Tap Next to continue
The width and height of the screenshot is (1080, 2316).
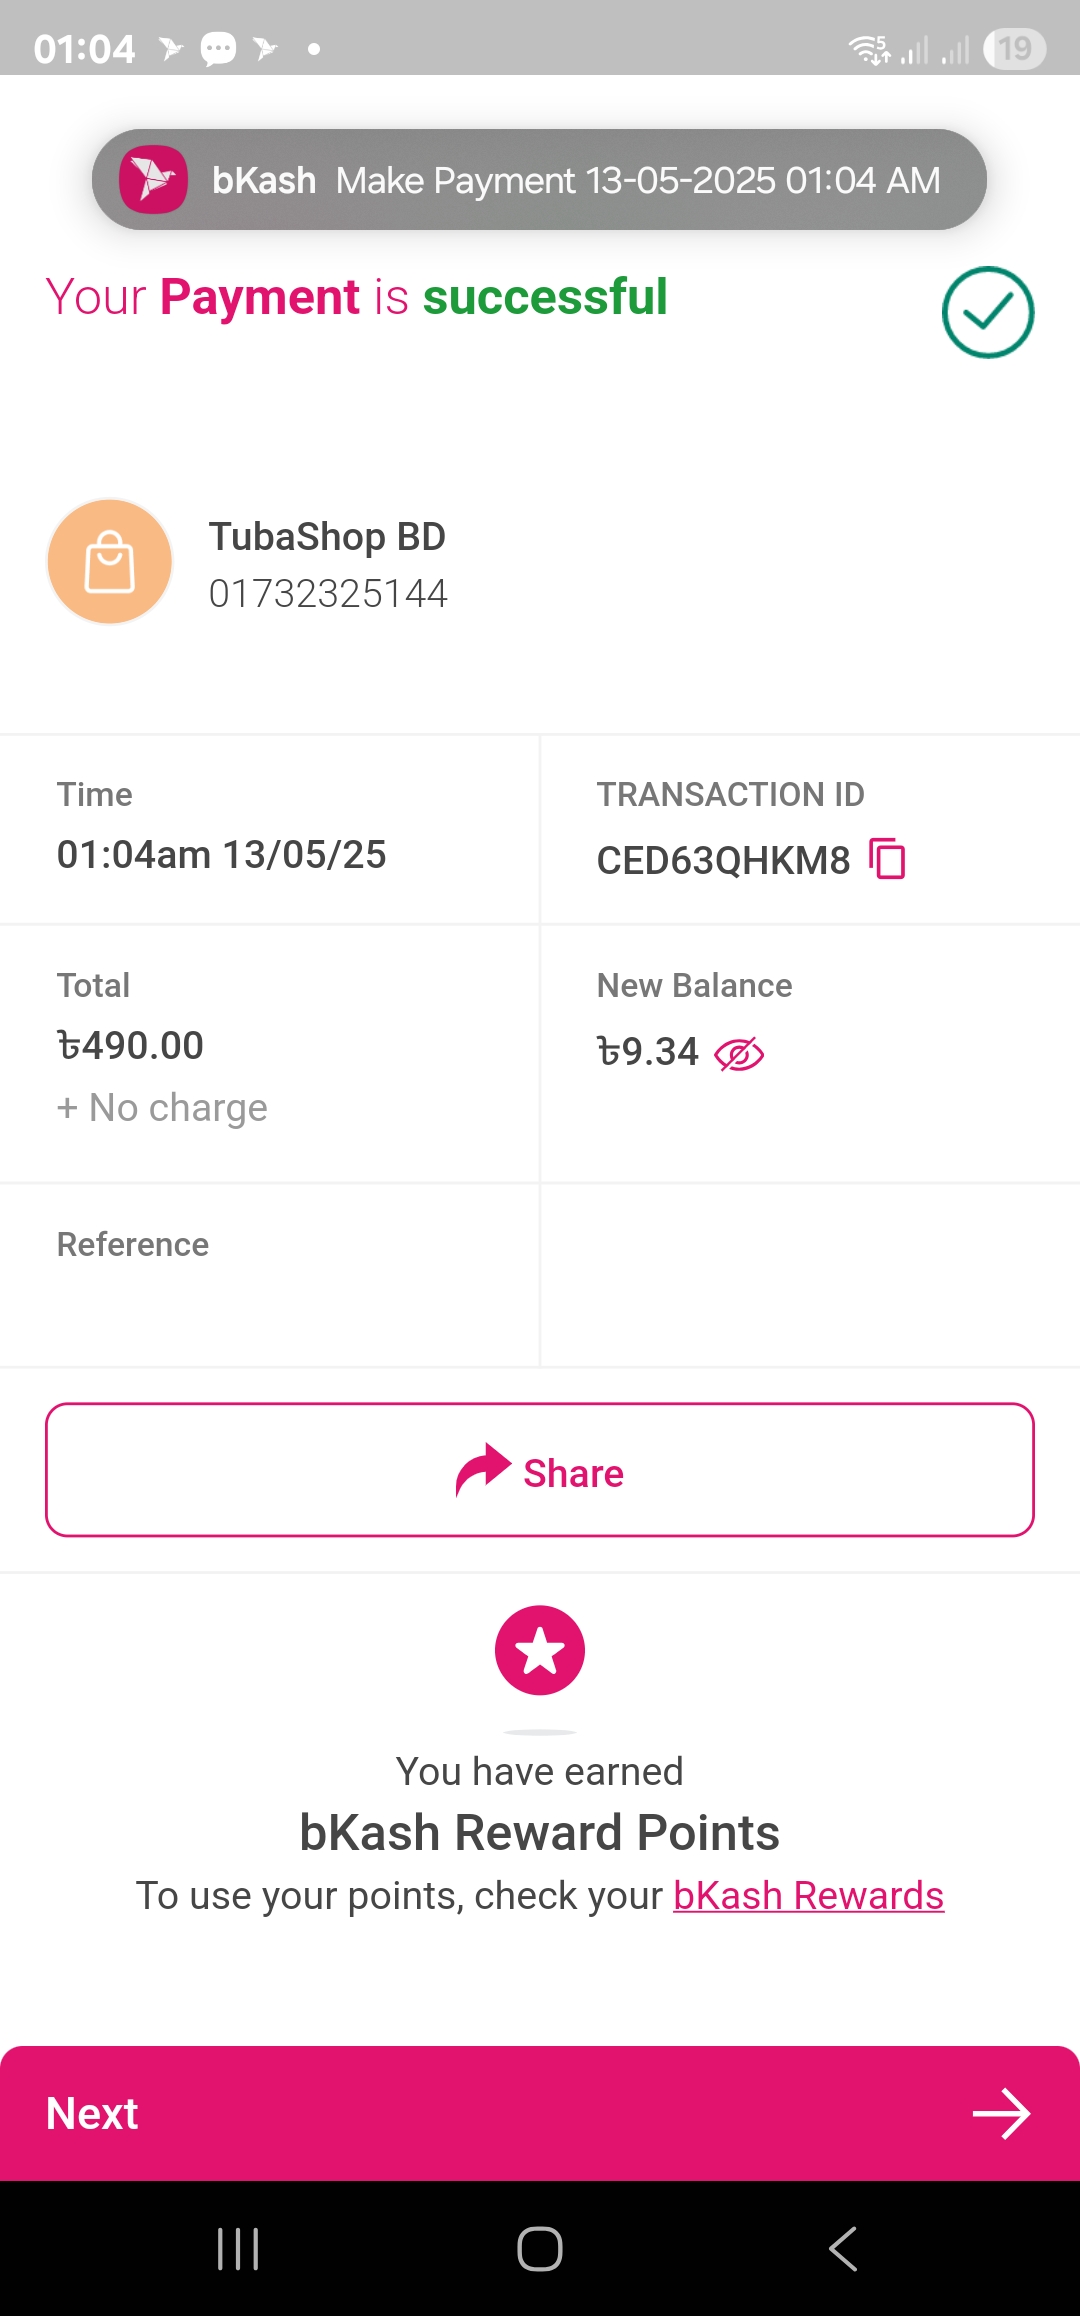(92, 2114)
